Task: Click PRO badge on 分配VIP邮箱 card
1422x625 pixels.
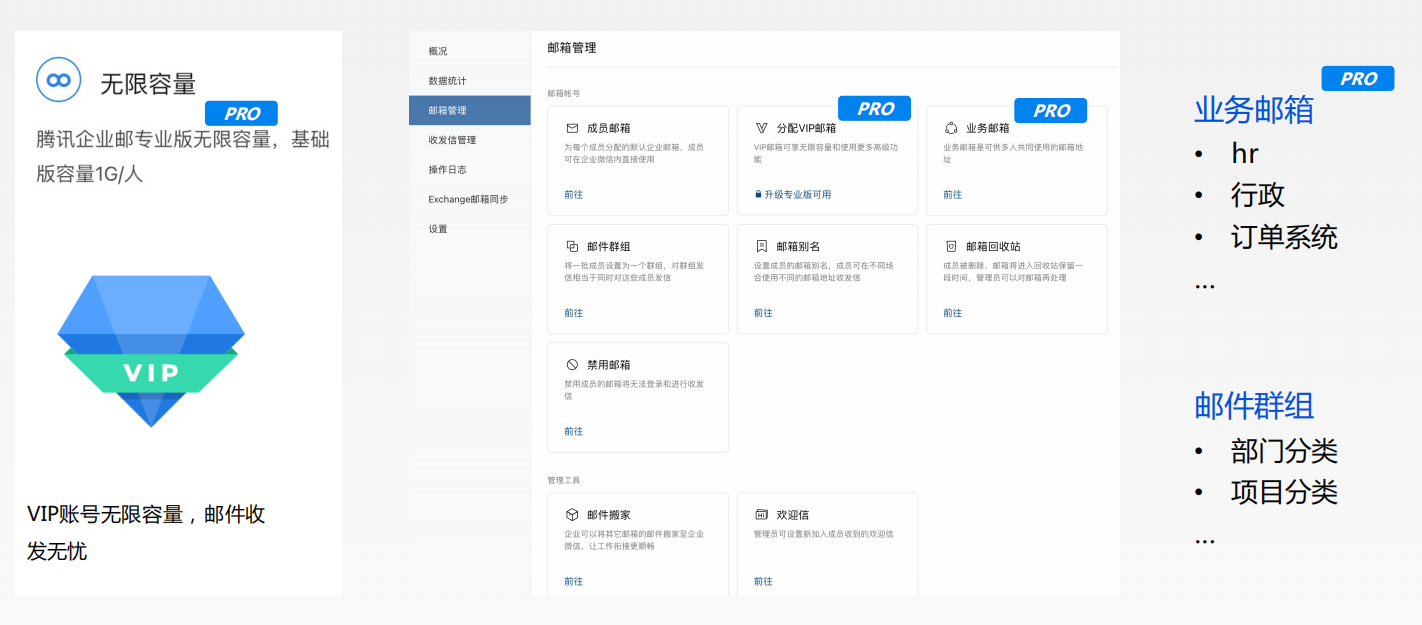Action: pos(874,109)
